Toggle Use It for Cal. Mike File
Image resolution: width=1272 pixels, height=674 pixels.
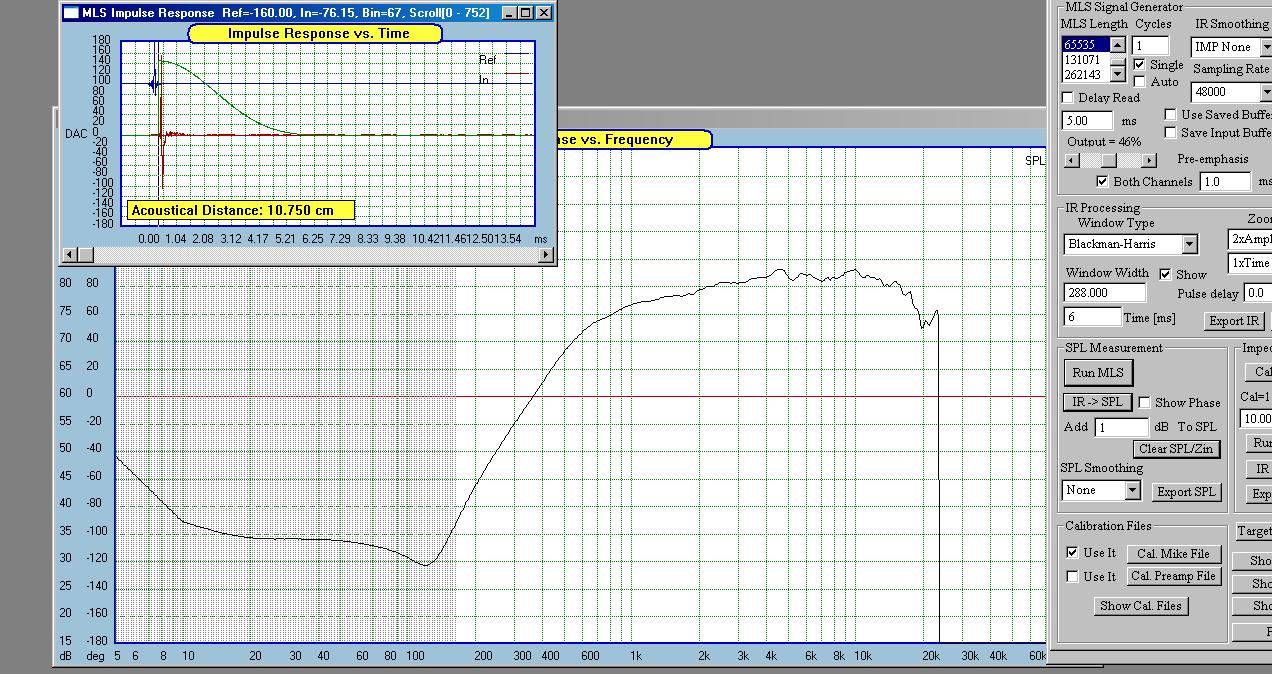(1073, 553)
